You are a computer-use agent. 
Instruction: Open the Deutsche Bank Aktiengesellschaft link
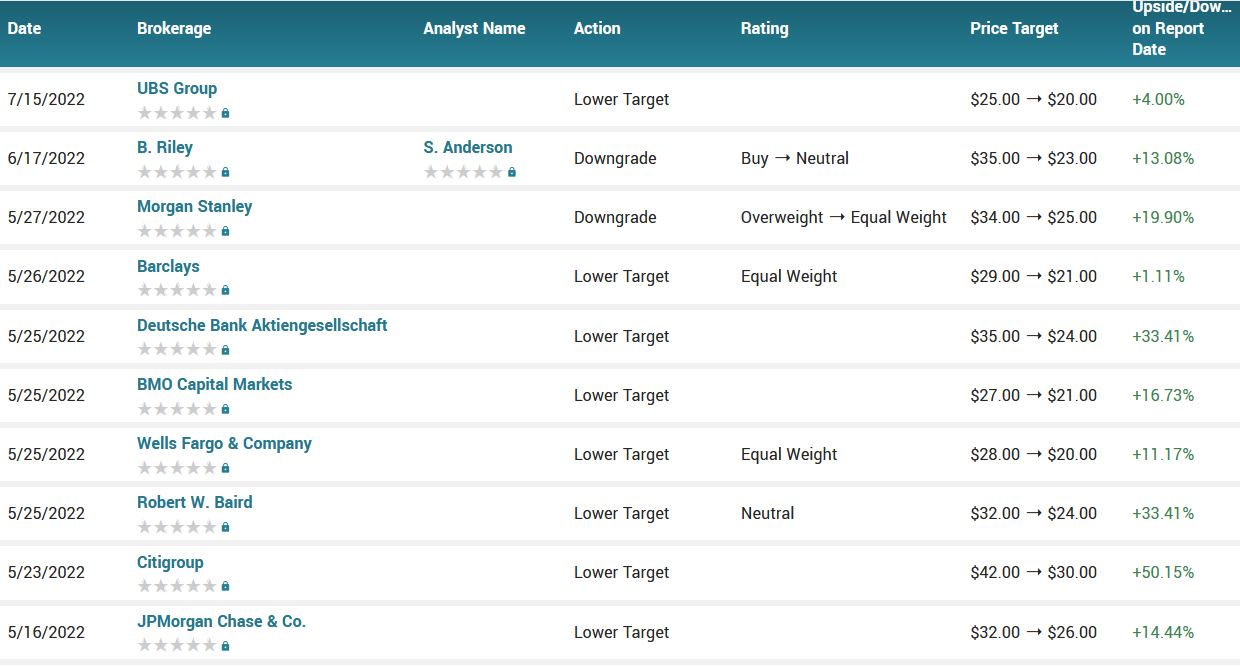click(x=262, y=325)
